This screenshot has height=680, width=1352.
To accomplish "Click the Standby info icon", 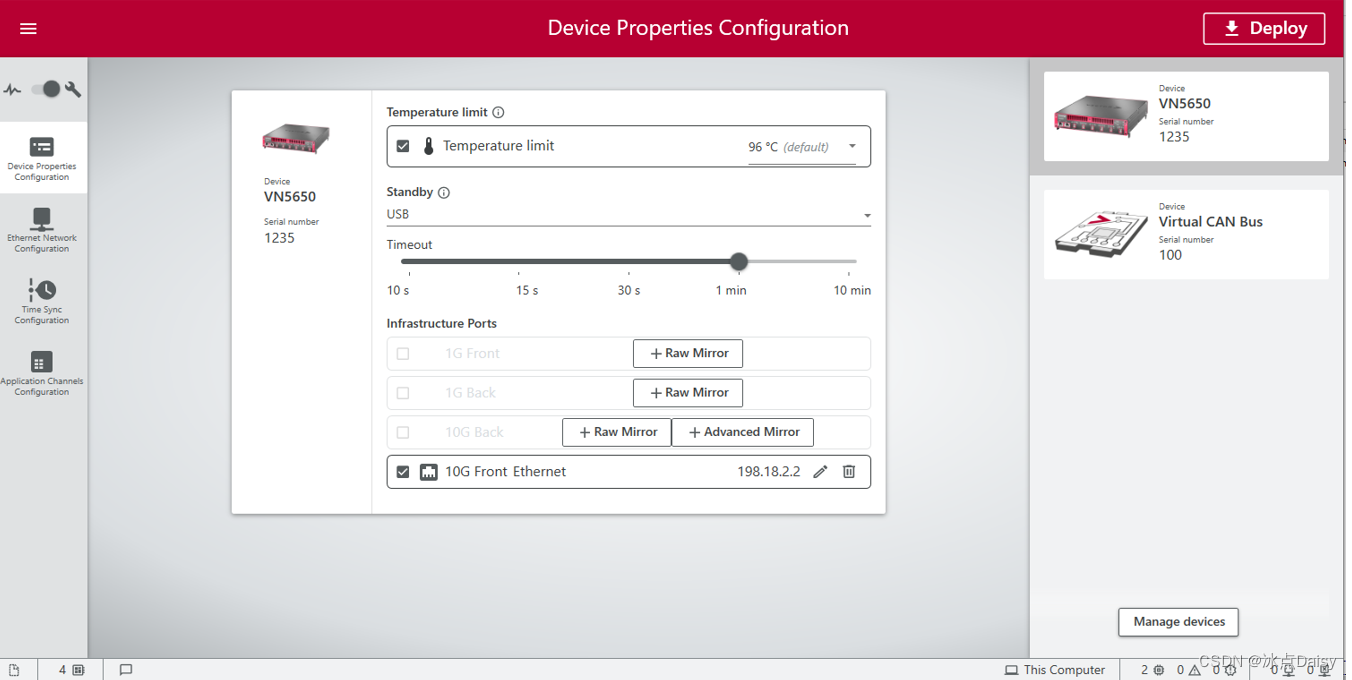I will (x=443, y=192).
